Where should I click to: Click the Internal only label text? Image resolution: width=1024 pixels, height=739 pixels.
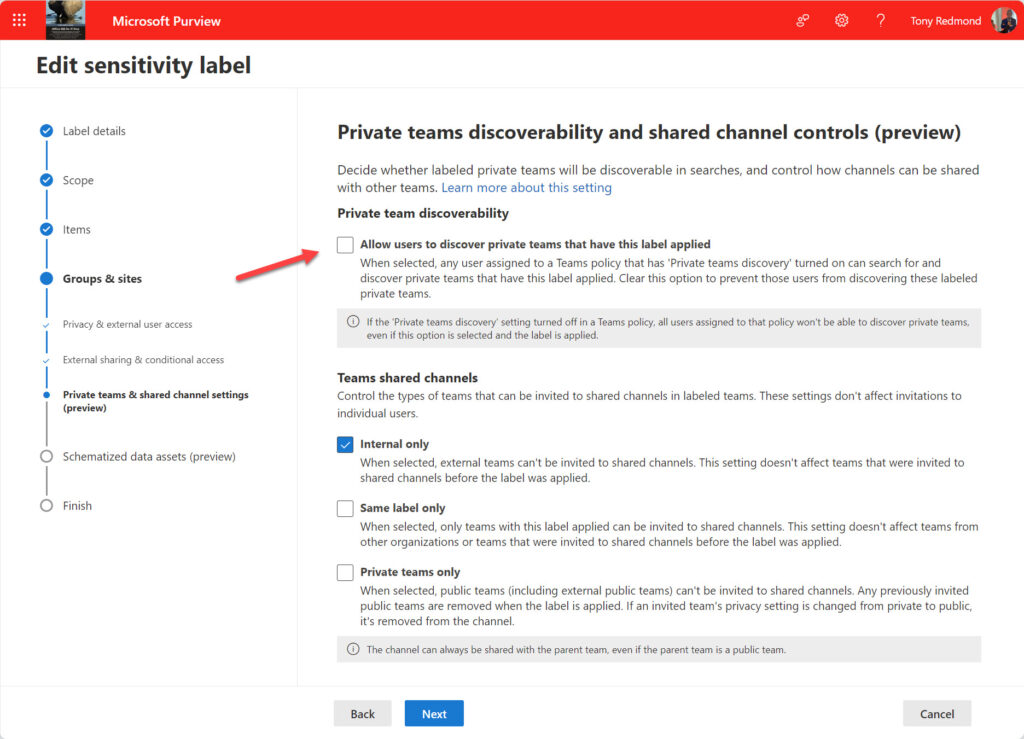point(394,445)
